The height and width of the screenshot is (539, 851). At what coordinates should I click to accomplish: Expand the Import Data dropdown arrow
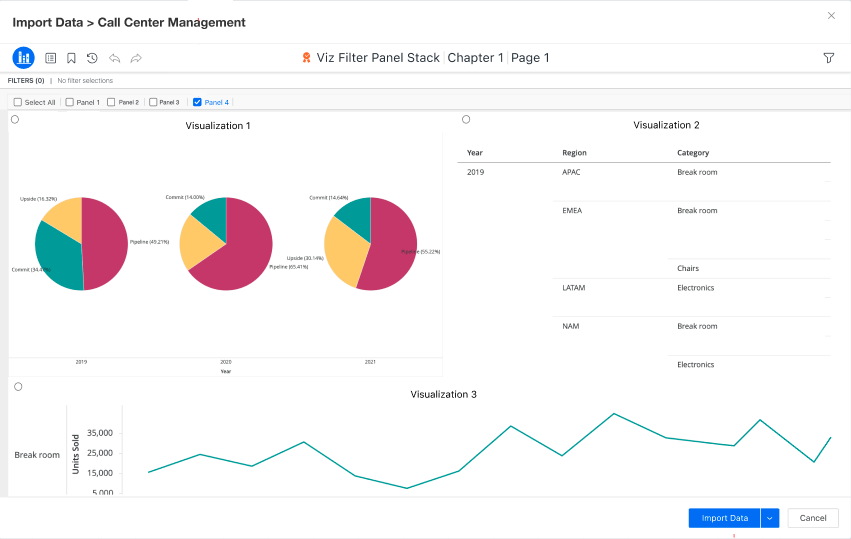coord(769,518)
